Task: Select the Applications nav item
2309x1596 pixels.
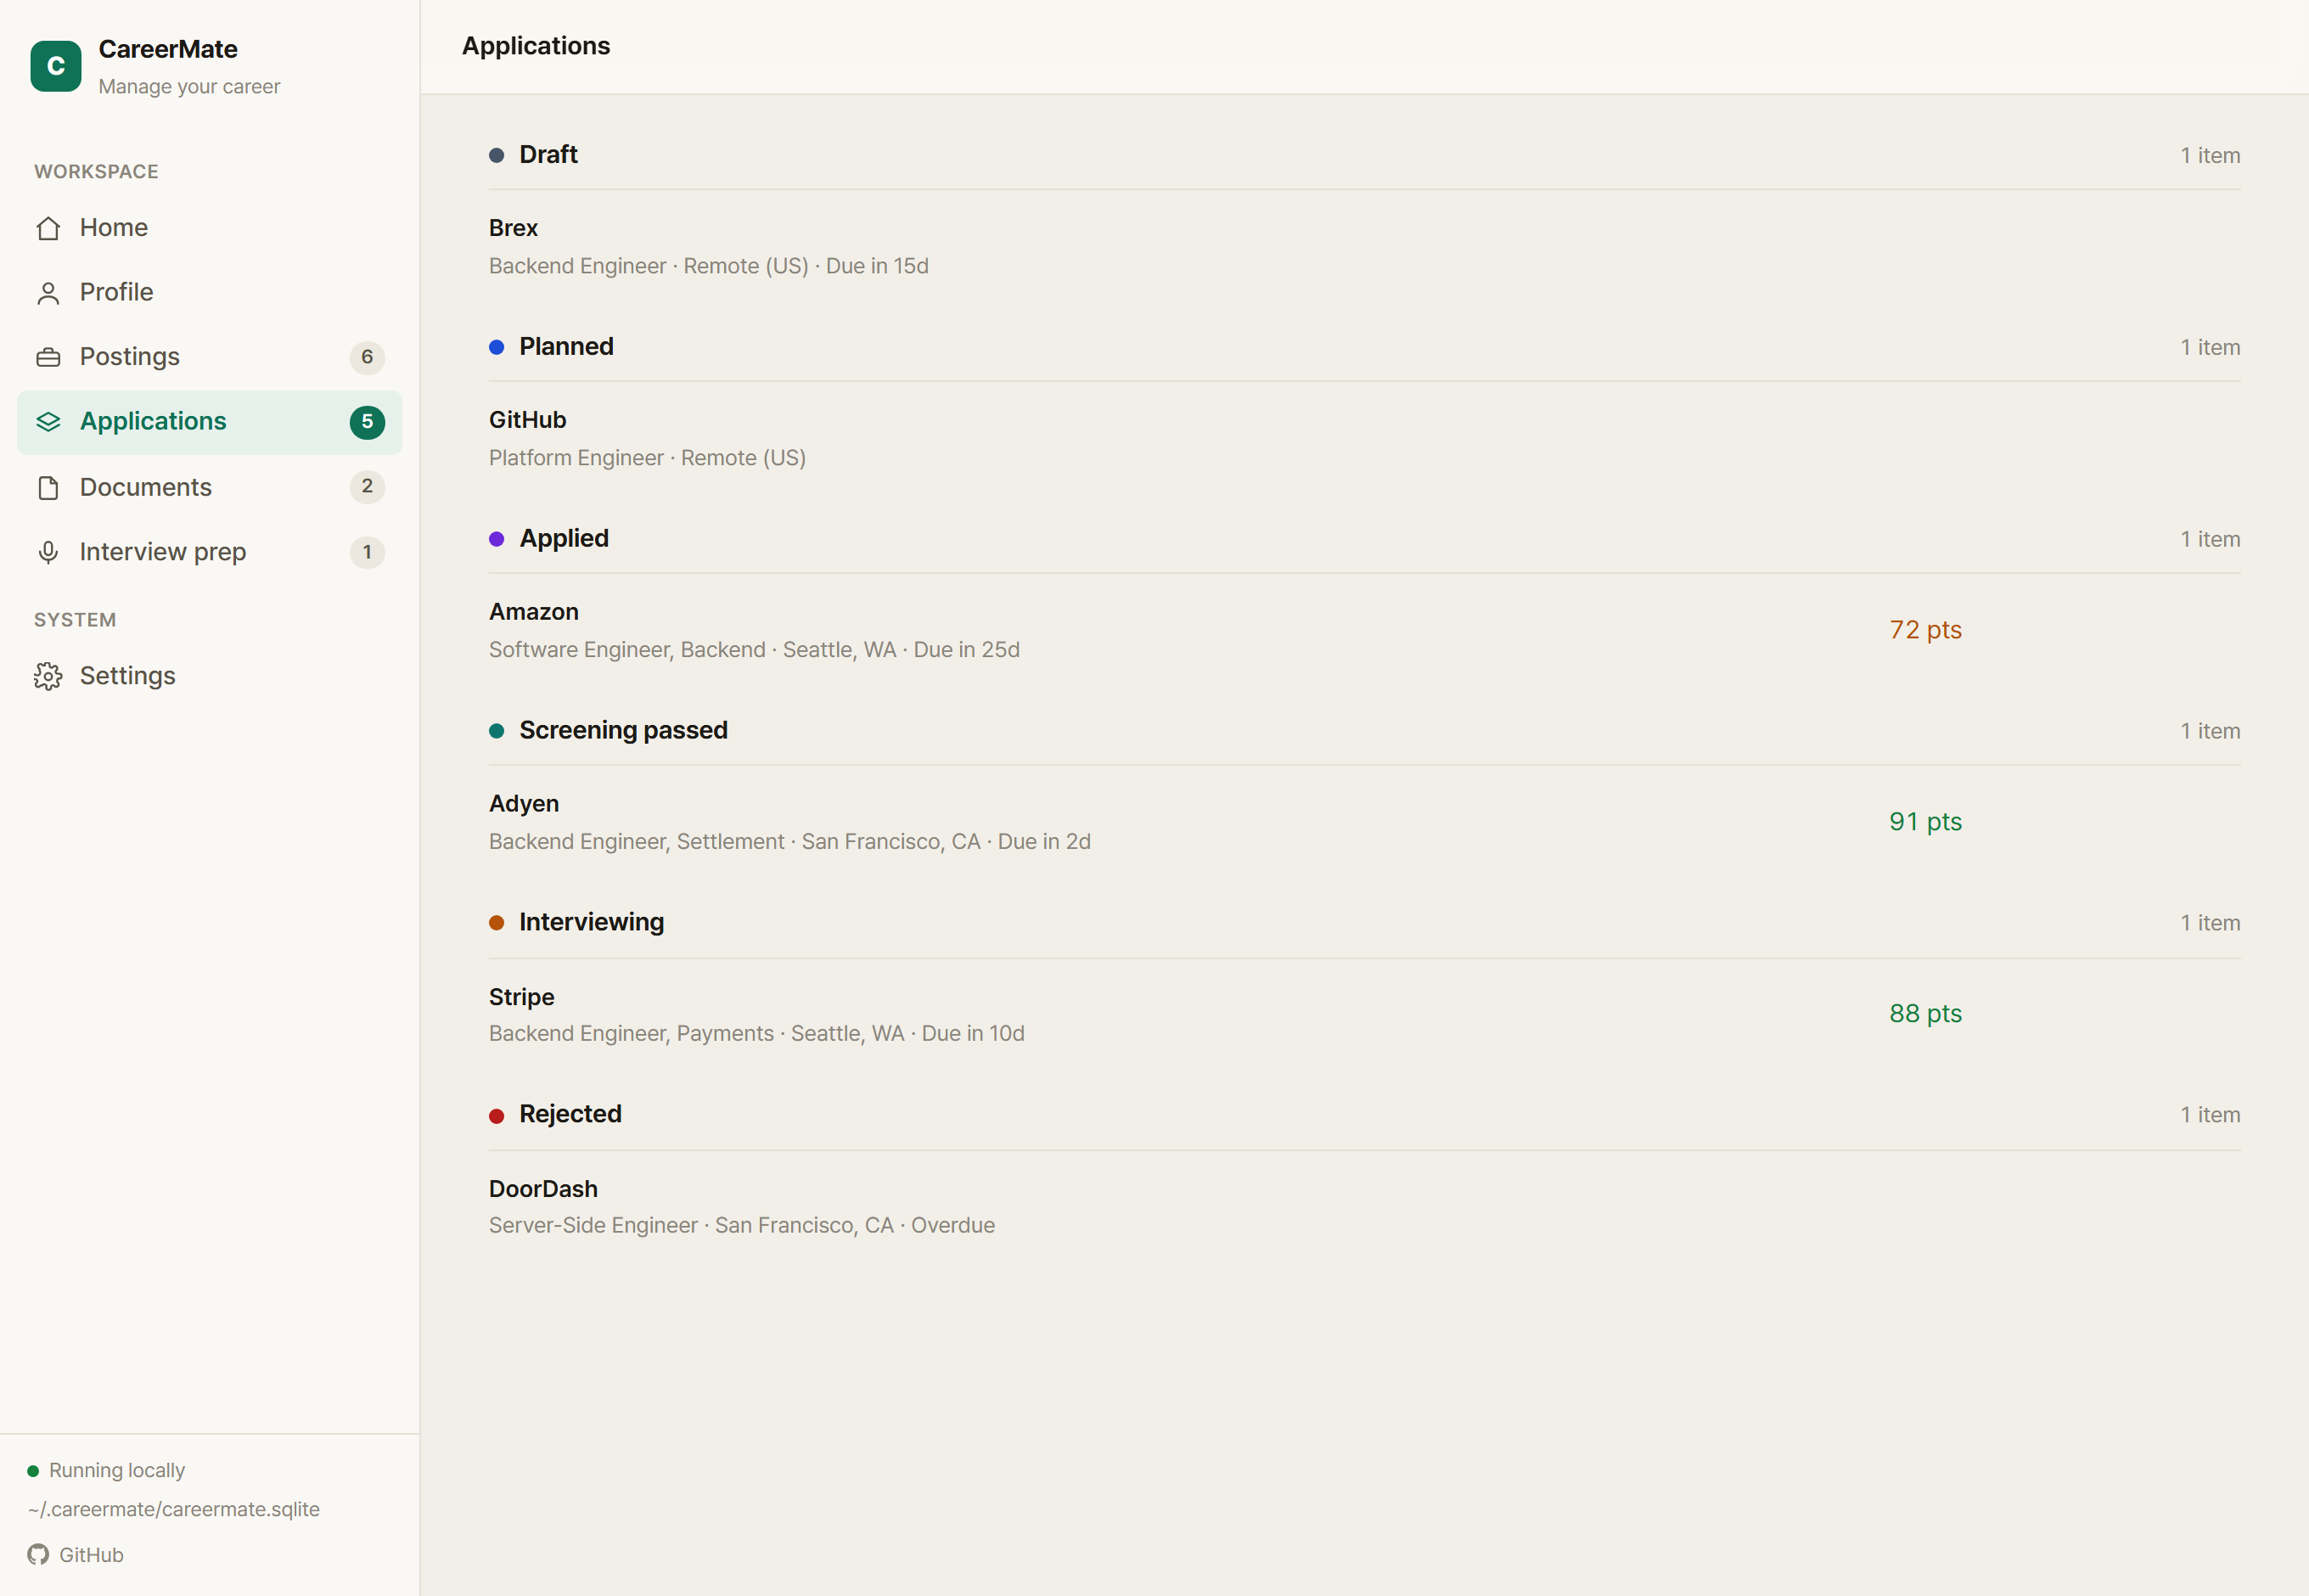Action: click(x=210, y=422)
